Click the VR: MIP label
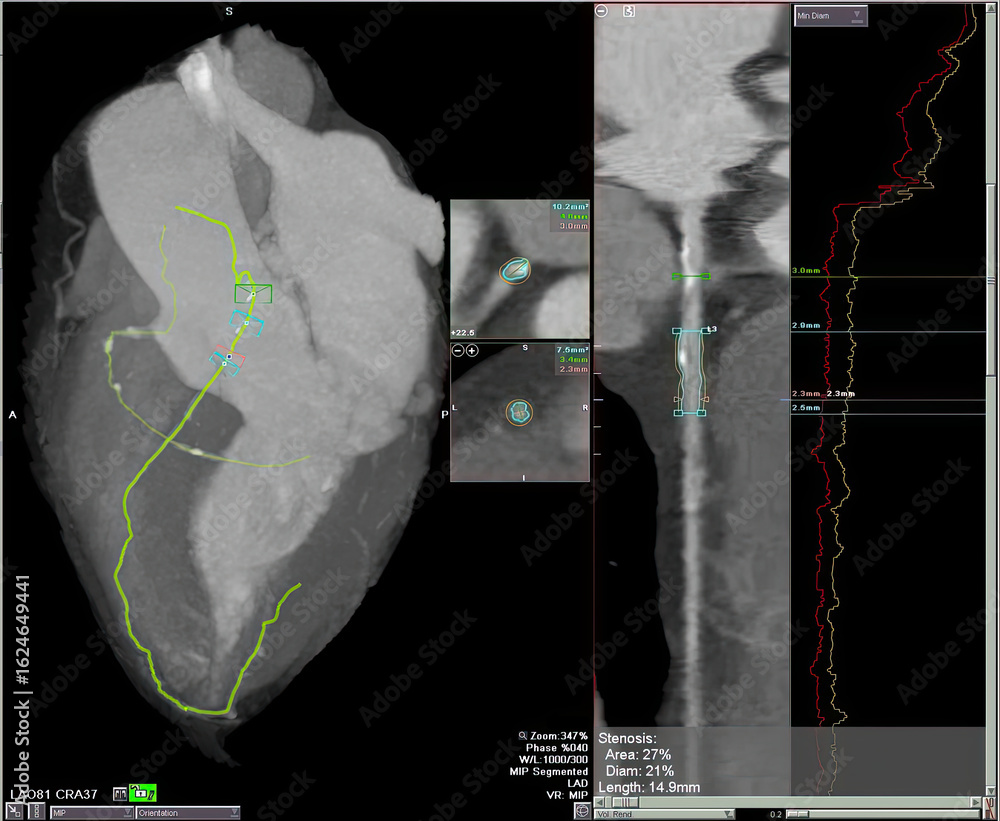Image resolution: width=1000 pixels, height=821 pixels. click(x=567, y=795)
